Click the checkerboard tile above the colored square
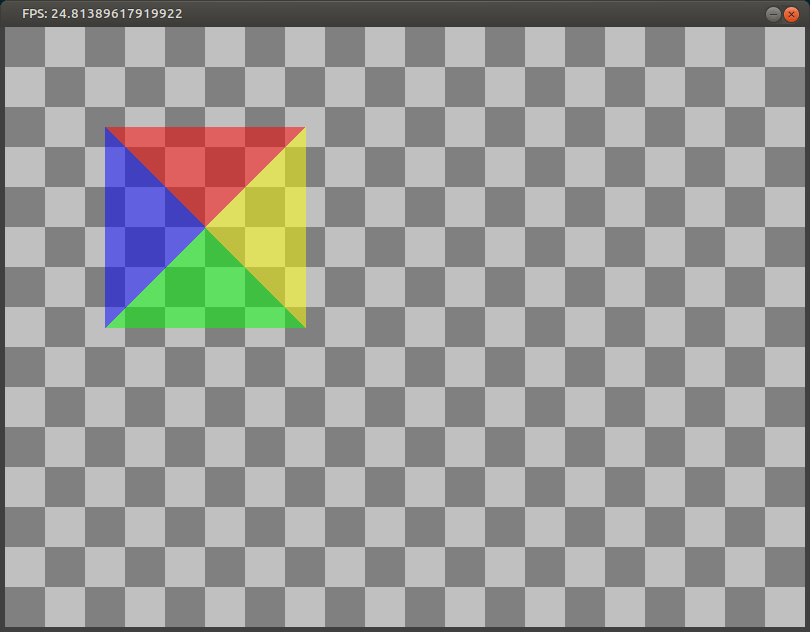Image resolution: width=810 pixels, height=632 pixels. click(205, 90)
